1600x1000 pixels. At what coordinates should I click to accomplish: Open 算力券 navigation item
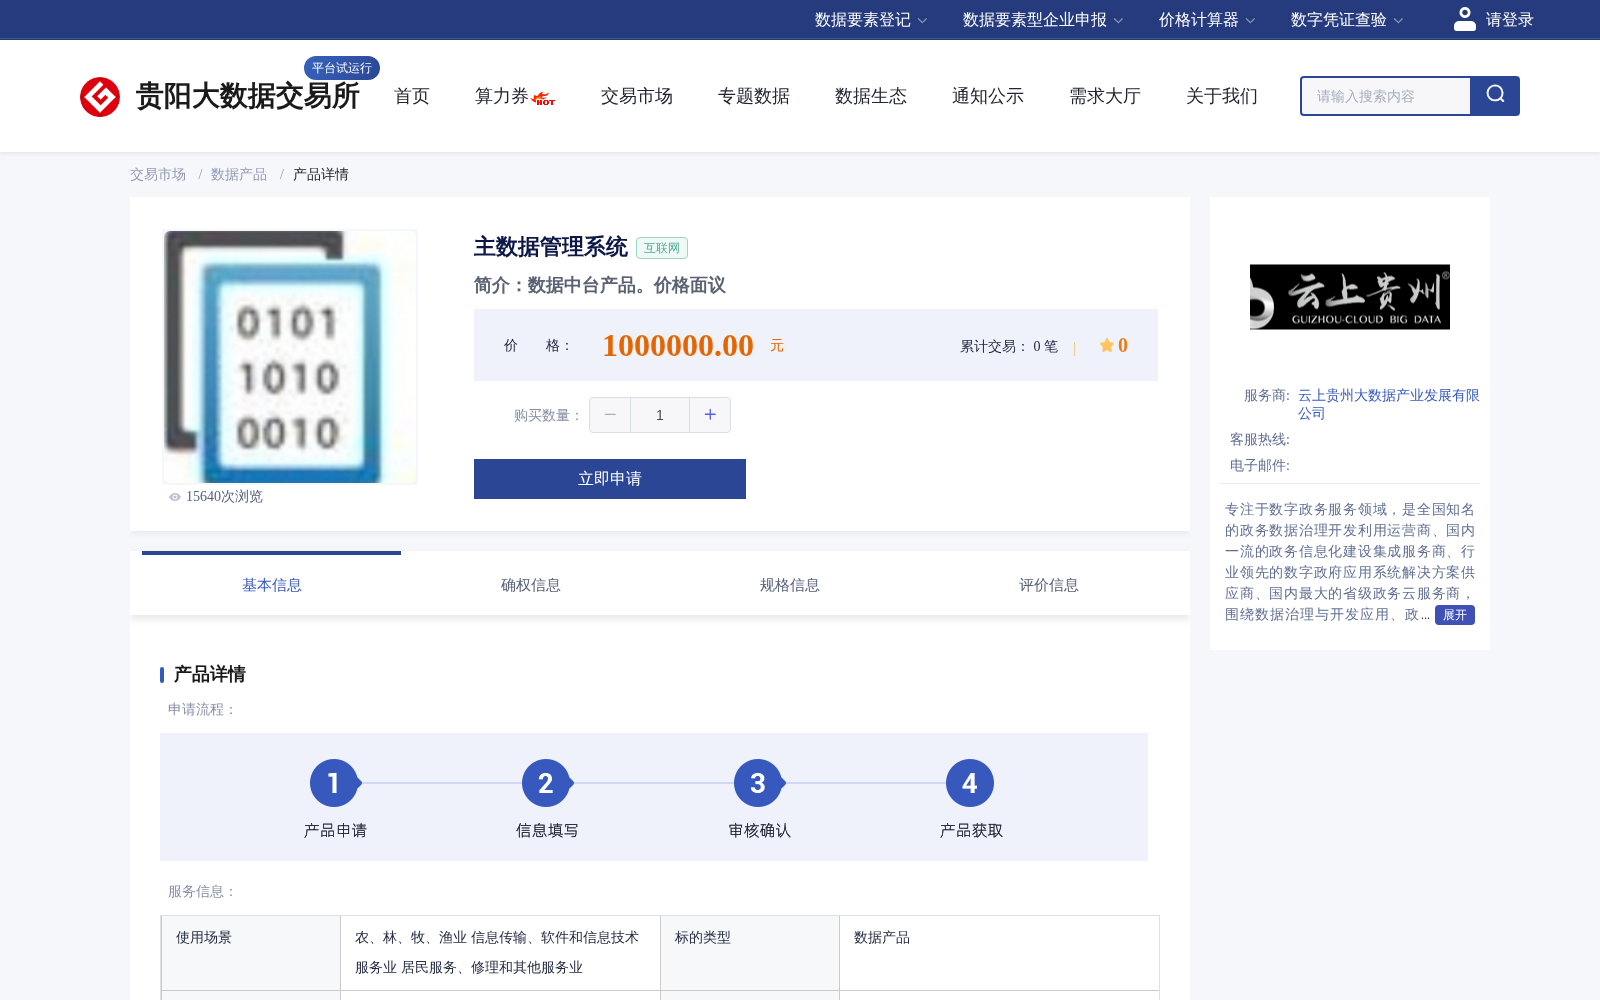pos(502,96)
